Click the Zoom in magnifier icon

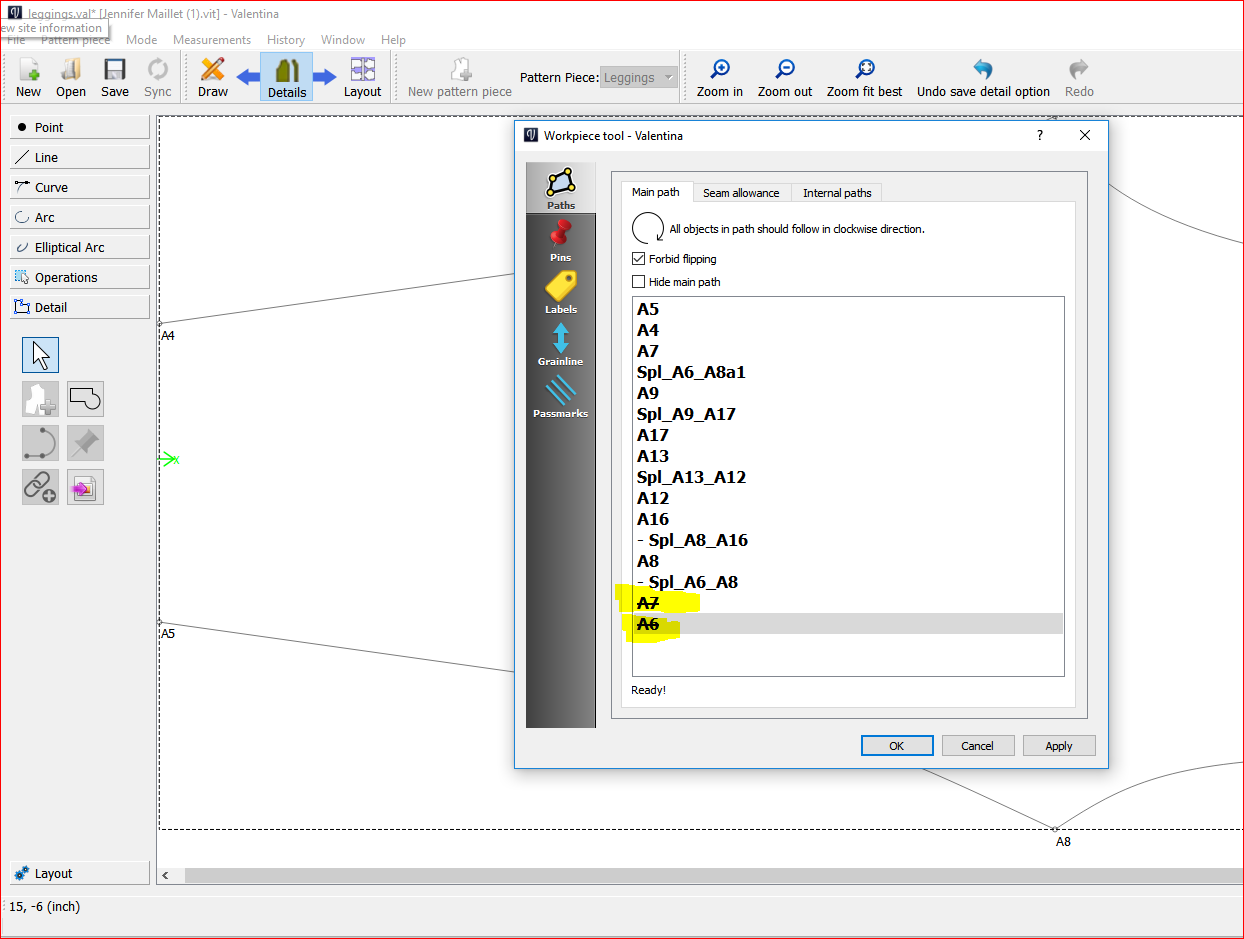tap(719, 70)
